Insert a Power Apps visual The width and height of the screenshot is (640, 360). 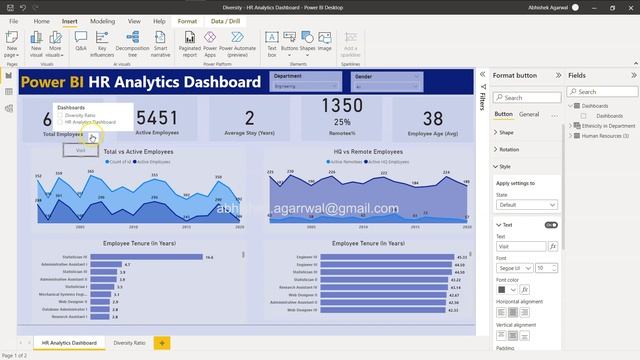[210, 44]
